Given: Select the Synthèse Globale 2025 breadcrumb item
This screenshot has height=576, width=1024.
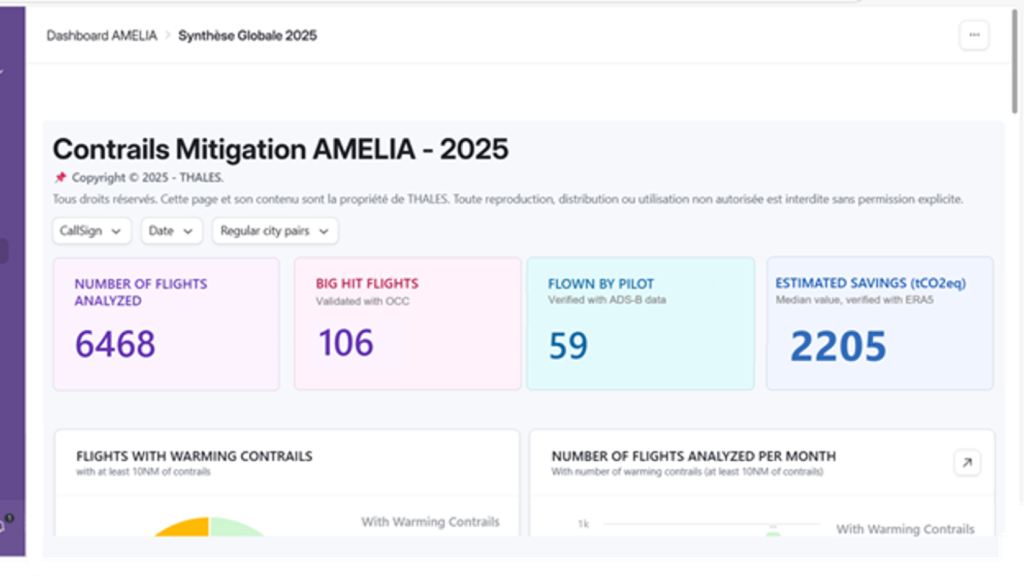Looking at the screenshot, I should coord(248,35).
